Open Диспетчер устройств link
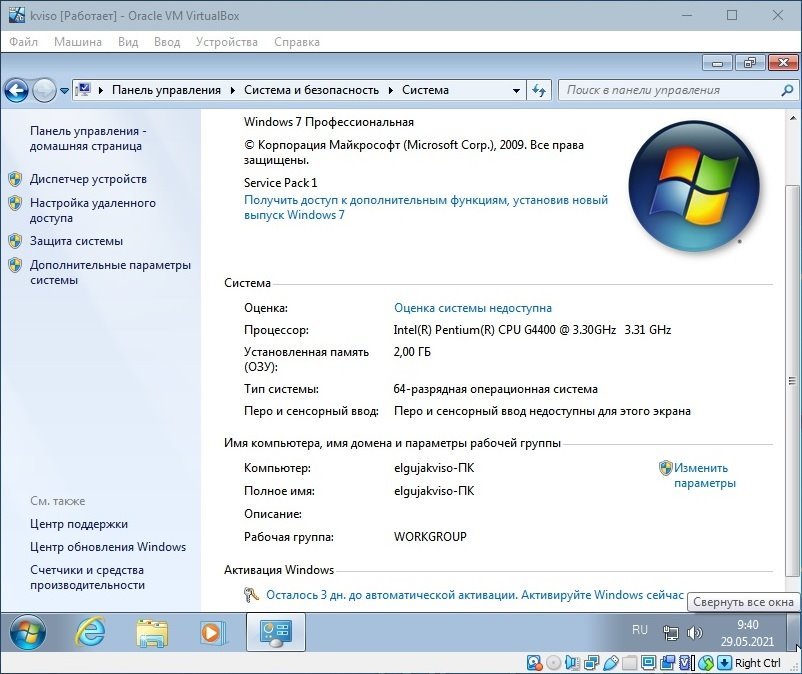 pos(88,179)
